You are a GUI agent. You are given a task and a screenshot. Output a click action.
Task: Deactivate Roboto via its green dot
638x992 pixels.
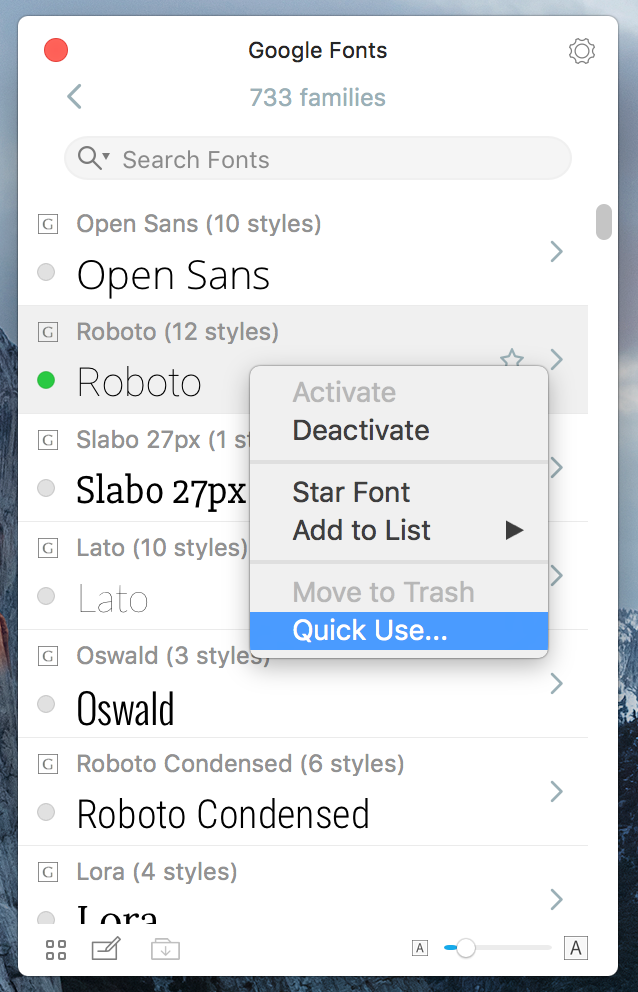(46, 380)
